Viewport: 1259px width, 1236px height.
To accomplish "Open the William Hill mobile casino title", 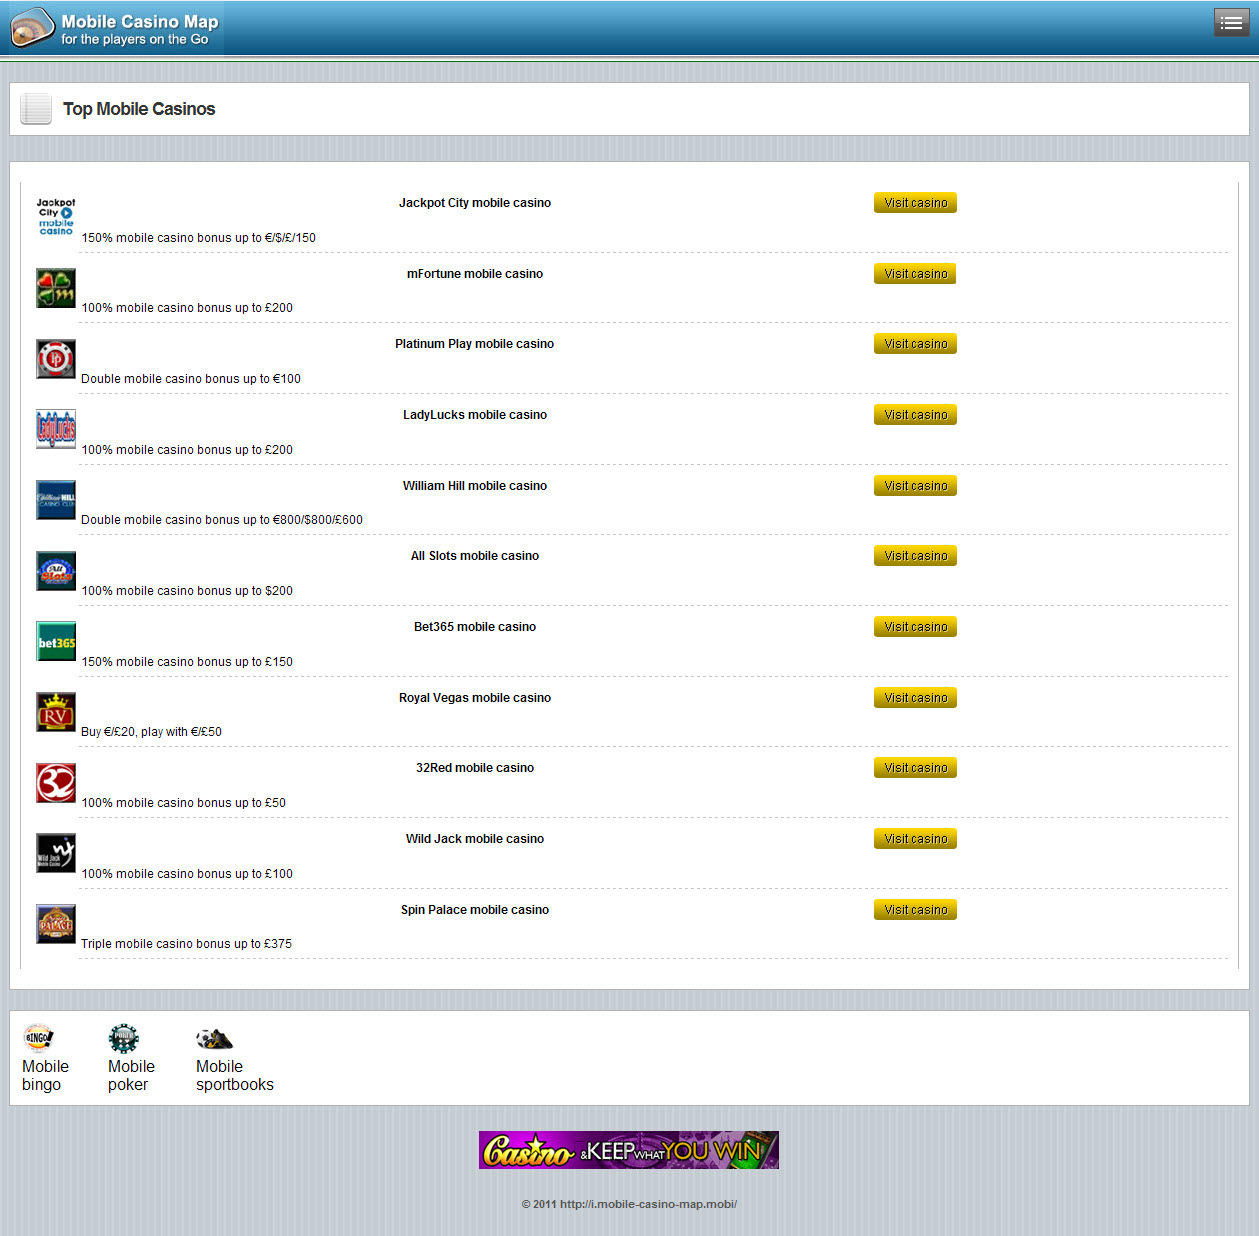I will [x=475, y=486].
